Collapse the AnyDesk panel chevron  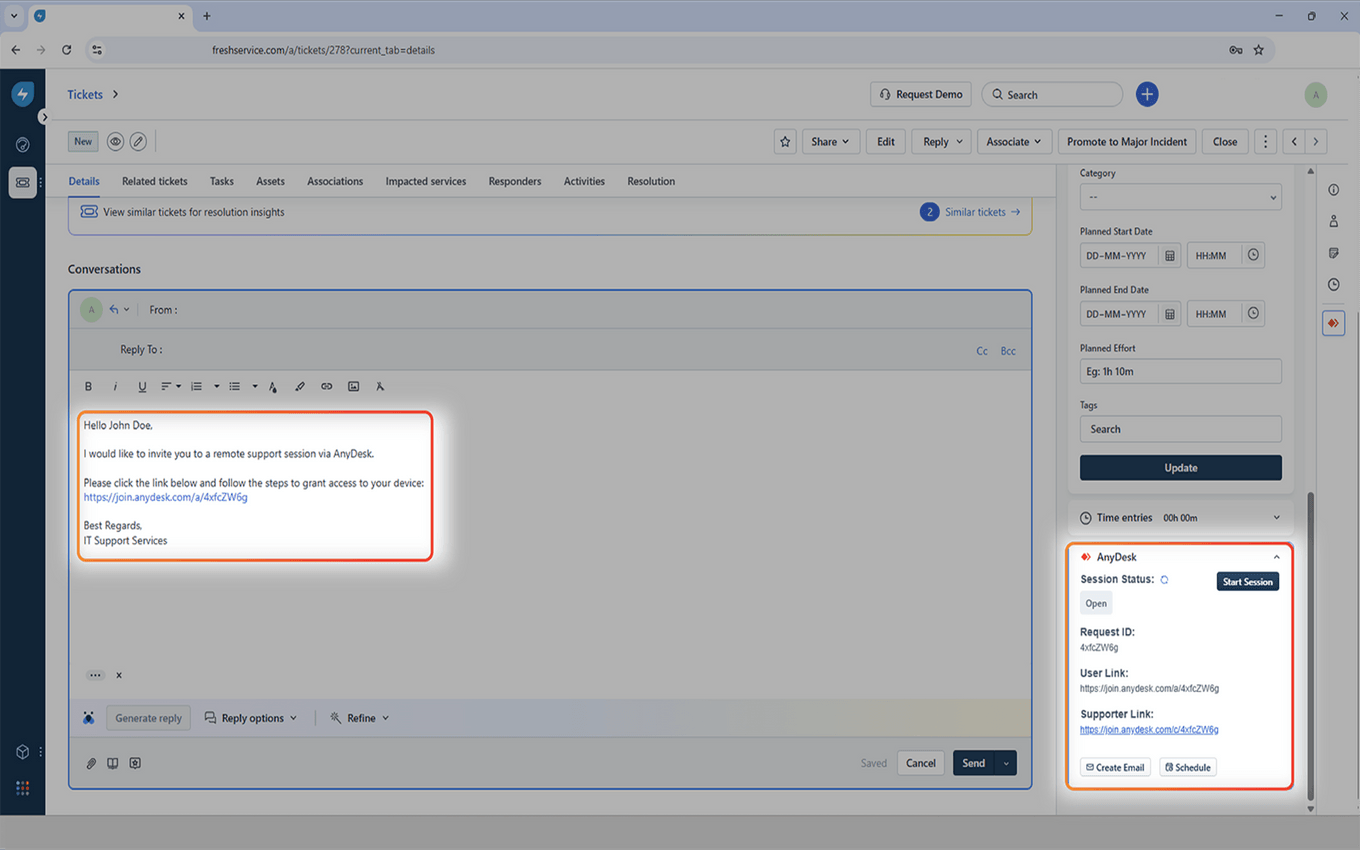(x=1276, y=556)
